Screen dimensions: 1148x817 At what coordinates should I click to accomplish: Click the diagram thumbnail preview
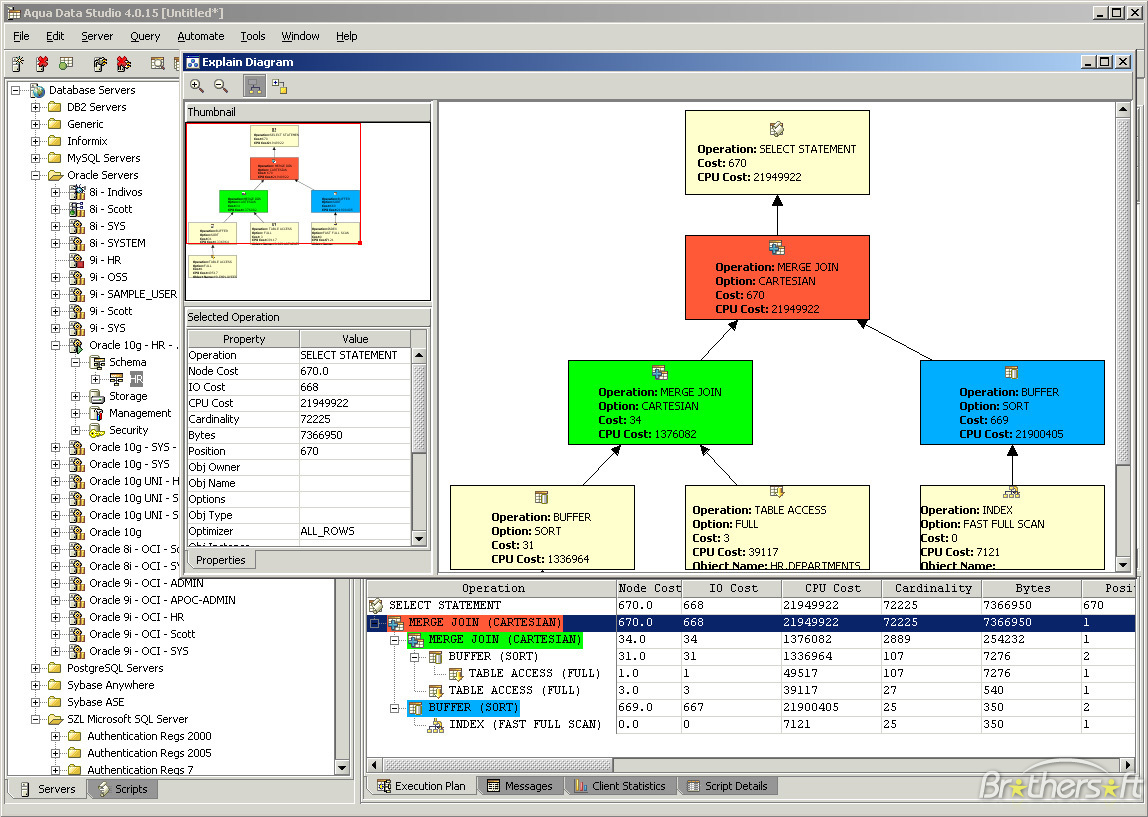coord(308,211)
